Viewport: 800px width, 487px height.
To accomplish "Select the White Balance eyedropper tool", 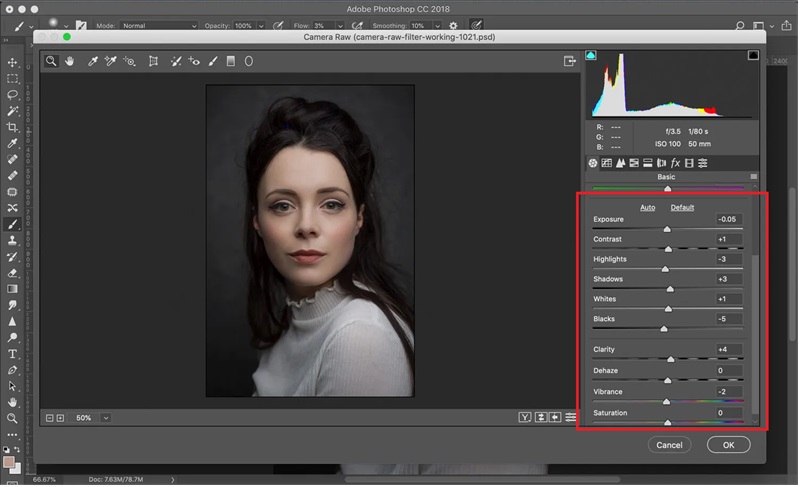I will click(x=92, y=61).
